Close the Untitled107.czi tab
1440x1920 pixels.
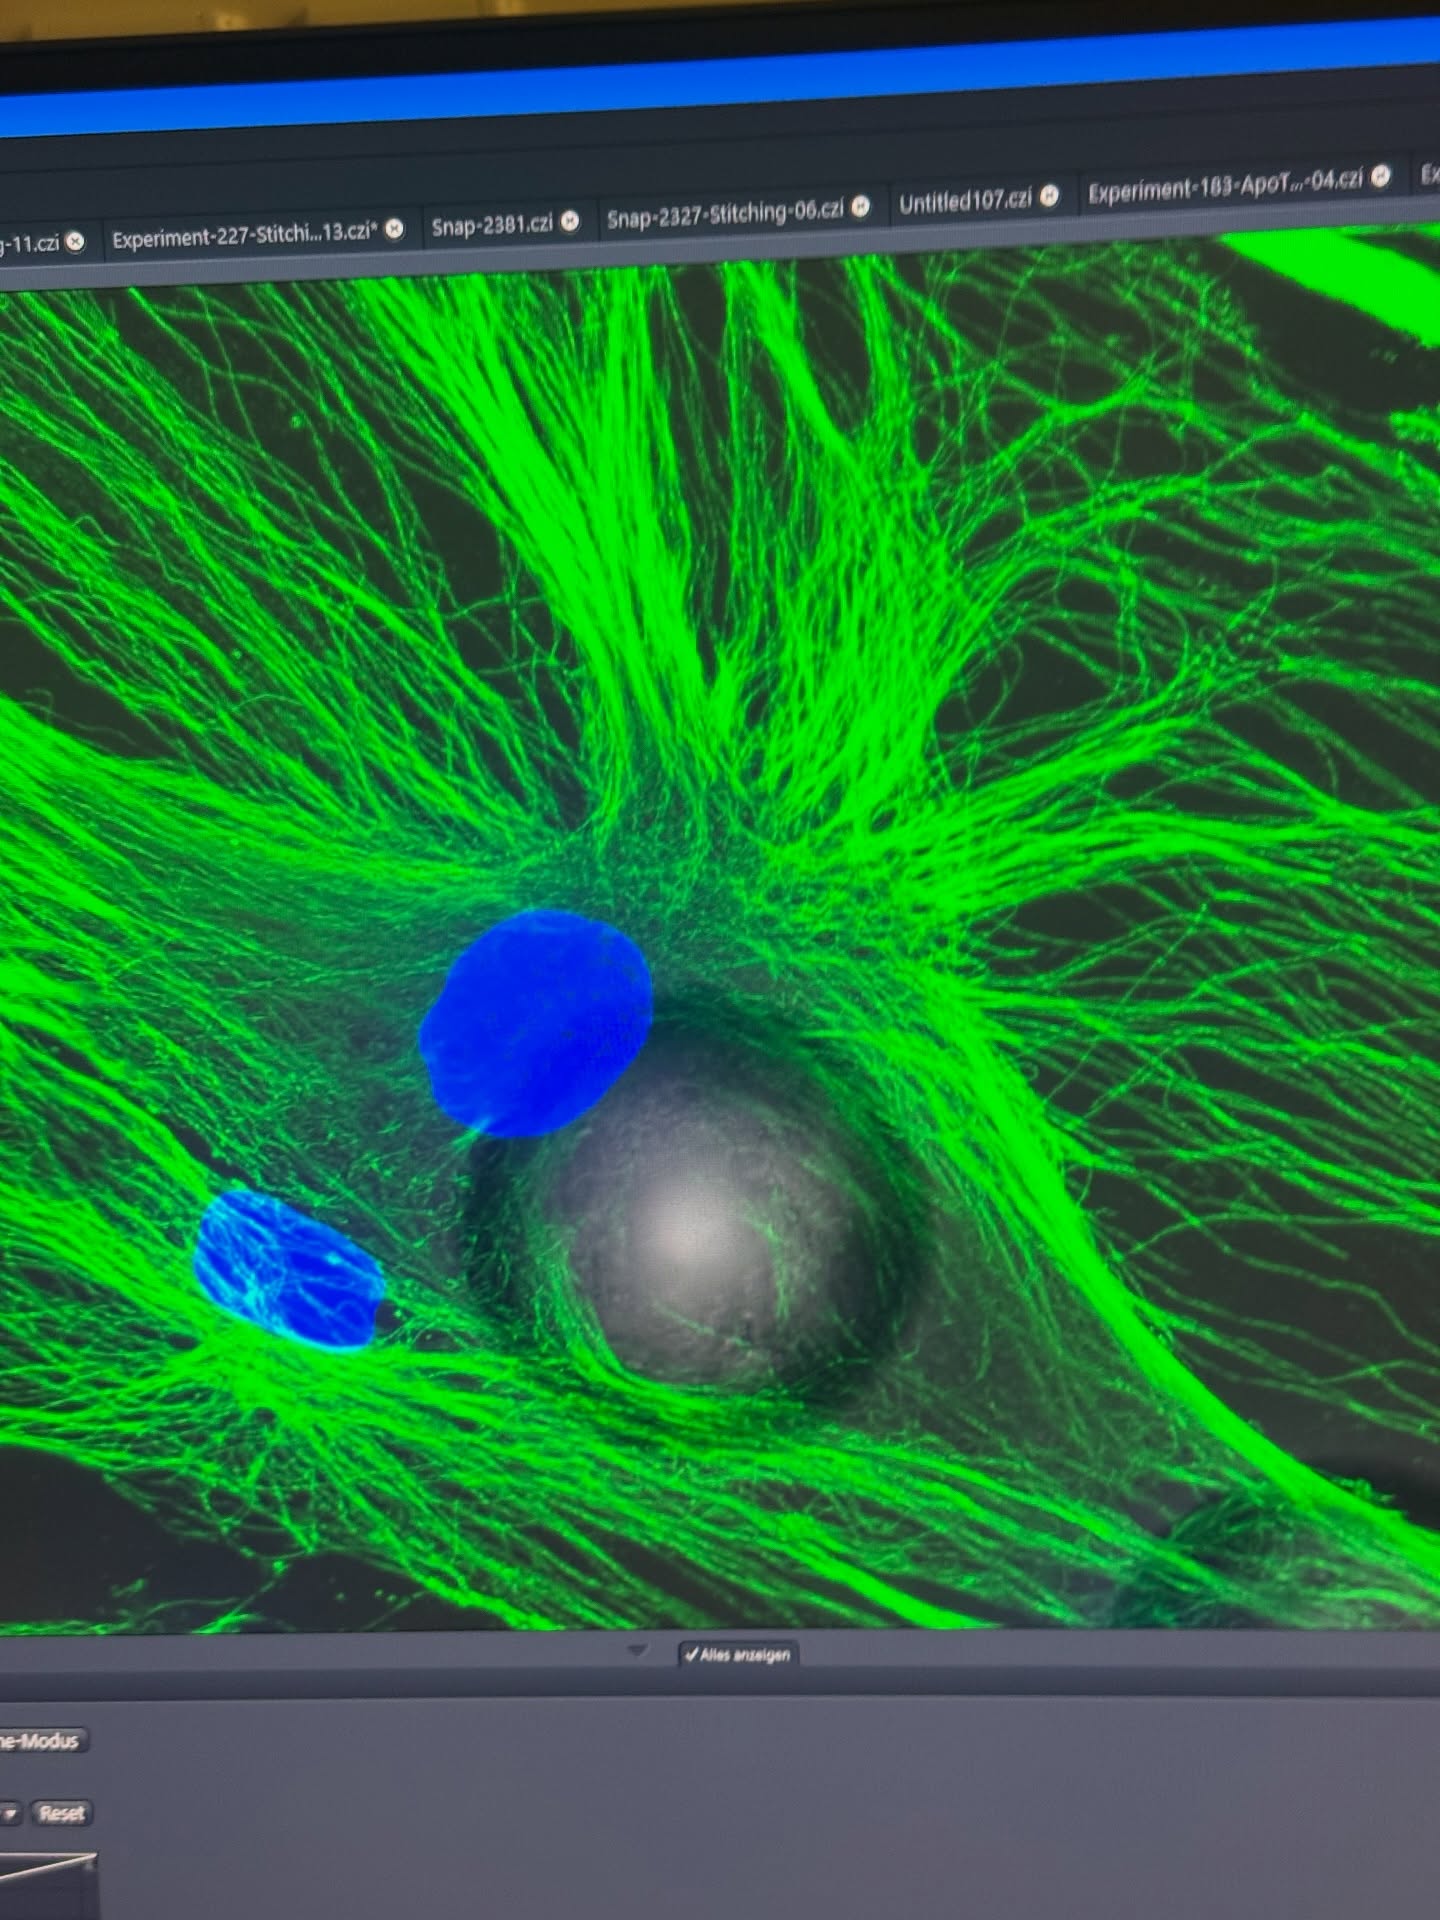(1049, 196)
